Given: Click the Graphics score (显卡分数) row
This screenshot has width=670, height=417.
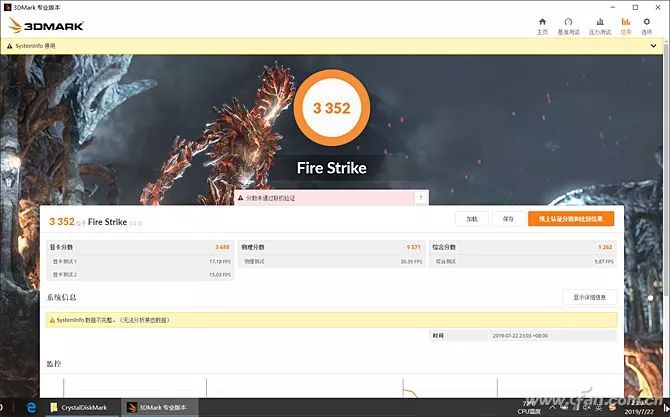Looking at the screenshot, I should coord(140,247).
